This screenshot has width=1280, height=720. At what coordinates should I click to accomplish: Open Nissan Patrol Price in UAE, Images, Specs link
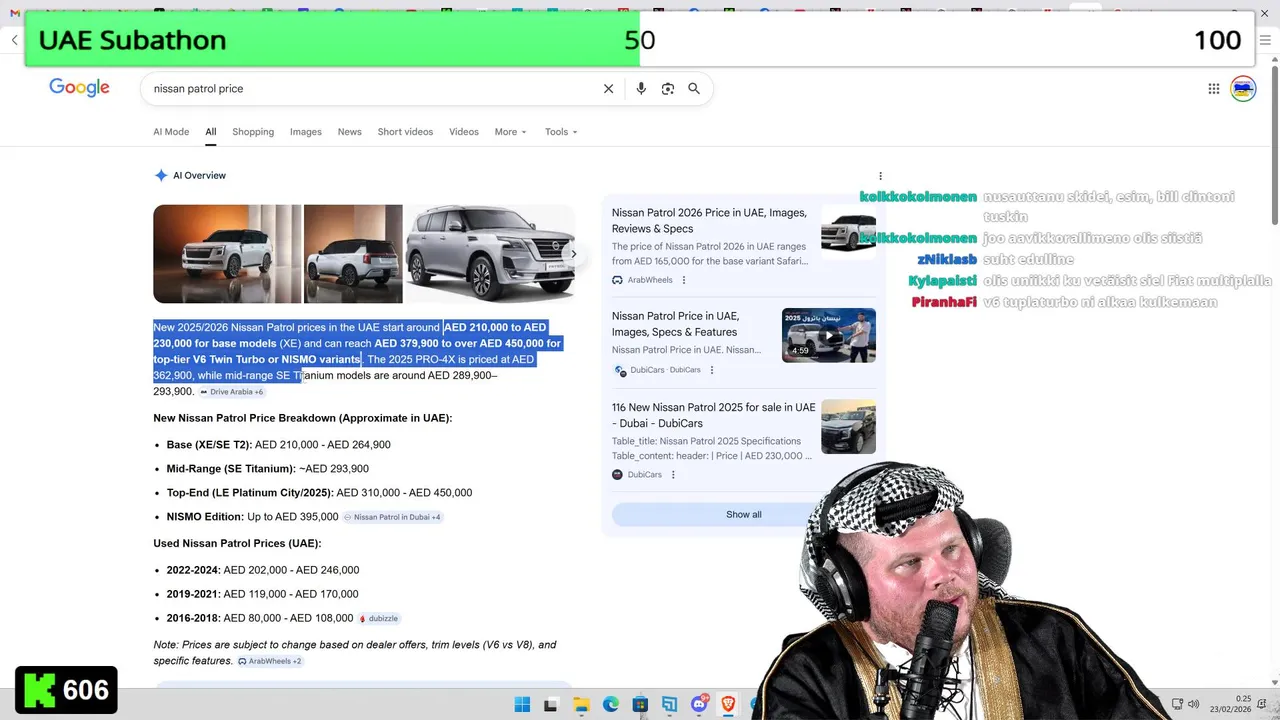tap(675, 324)
